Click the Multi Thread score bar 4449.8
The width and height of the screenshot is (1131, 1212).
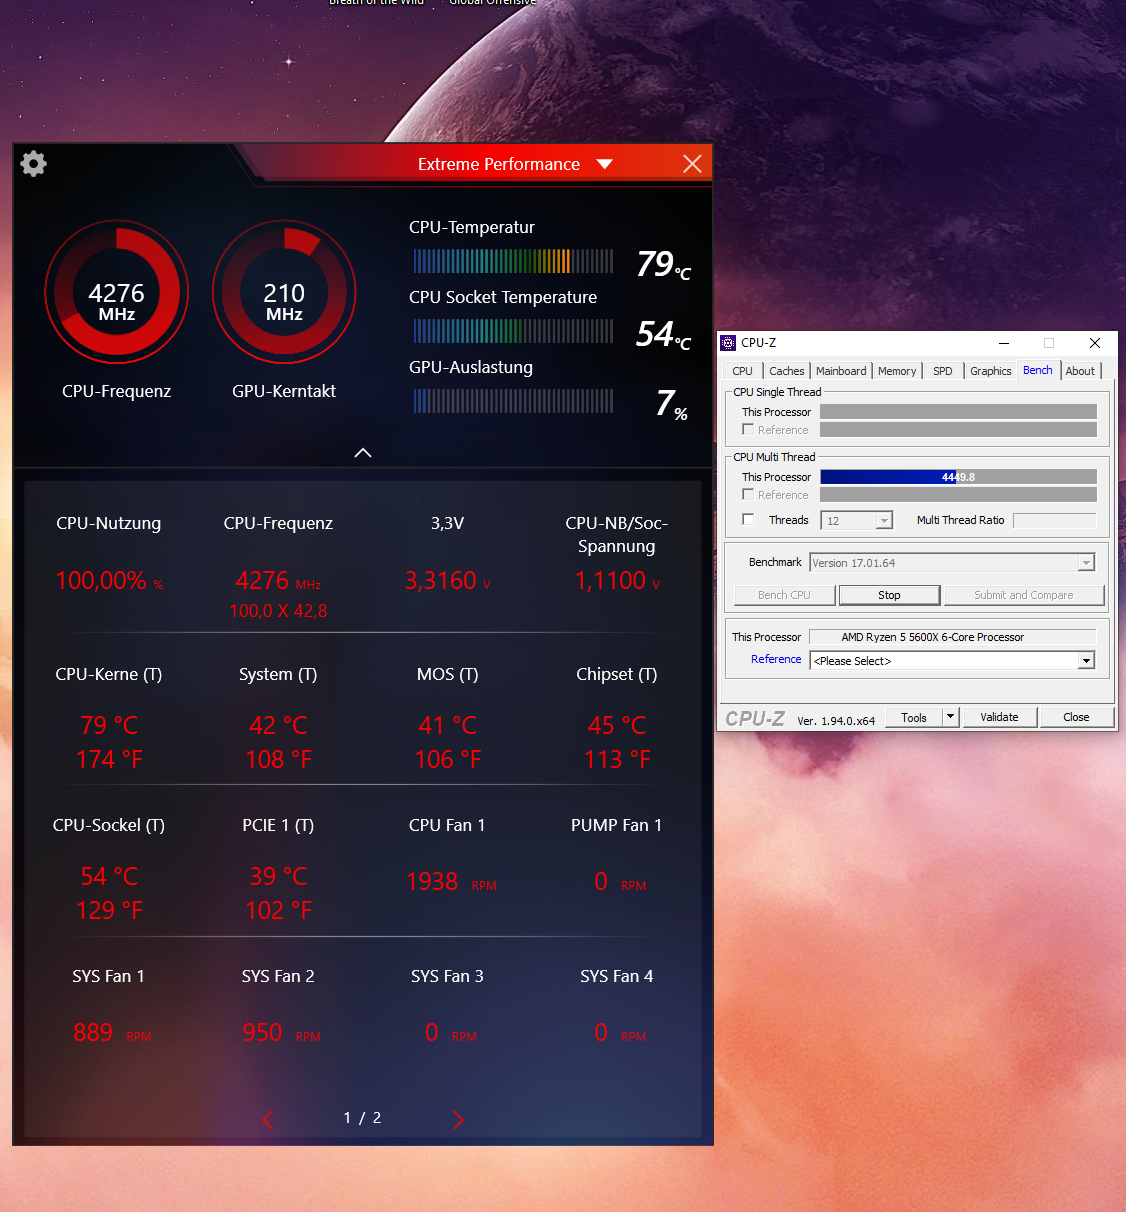coord(958,477)
